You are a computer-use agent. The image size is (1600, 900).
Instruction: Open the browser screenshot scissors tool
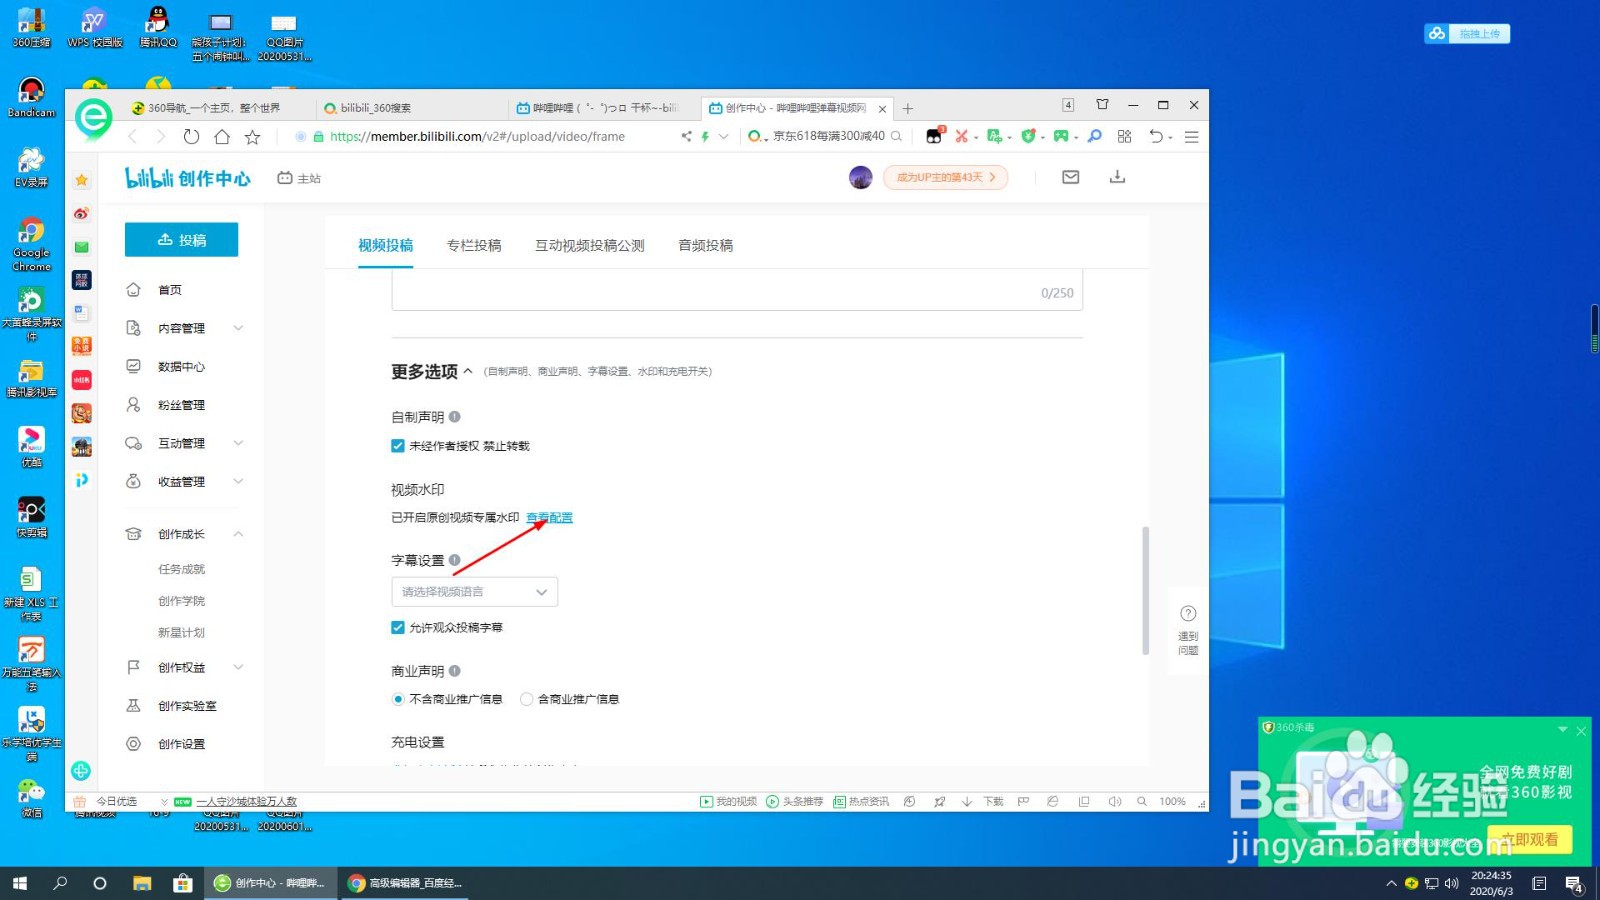point(962,136)
